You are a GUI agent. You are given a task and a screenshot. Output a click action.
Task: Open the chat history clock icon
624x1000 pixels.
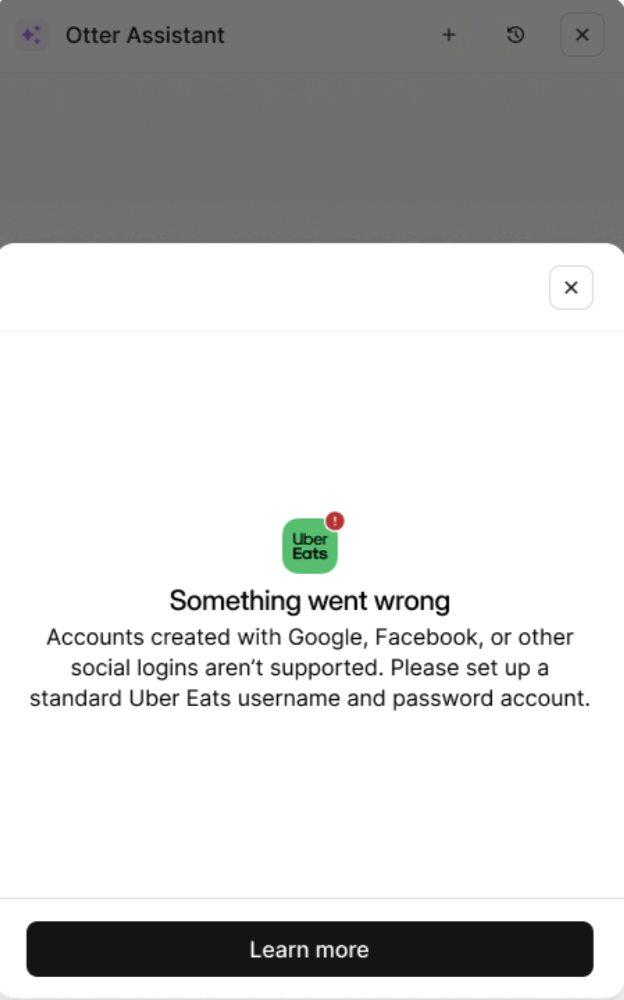516,34
